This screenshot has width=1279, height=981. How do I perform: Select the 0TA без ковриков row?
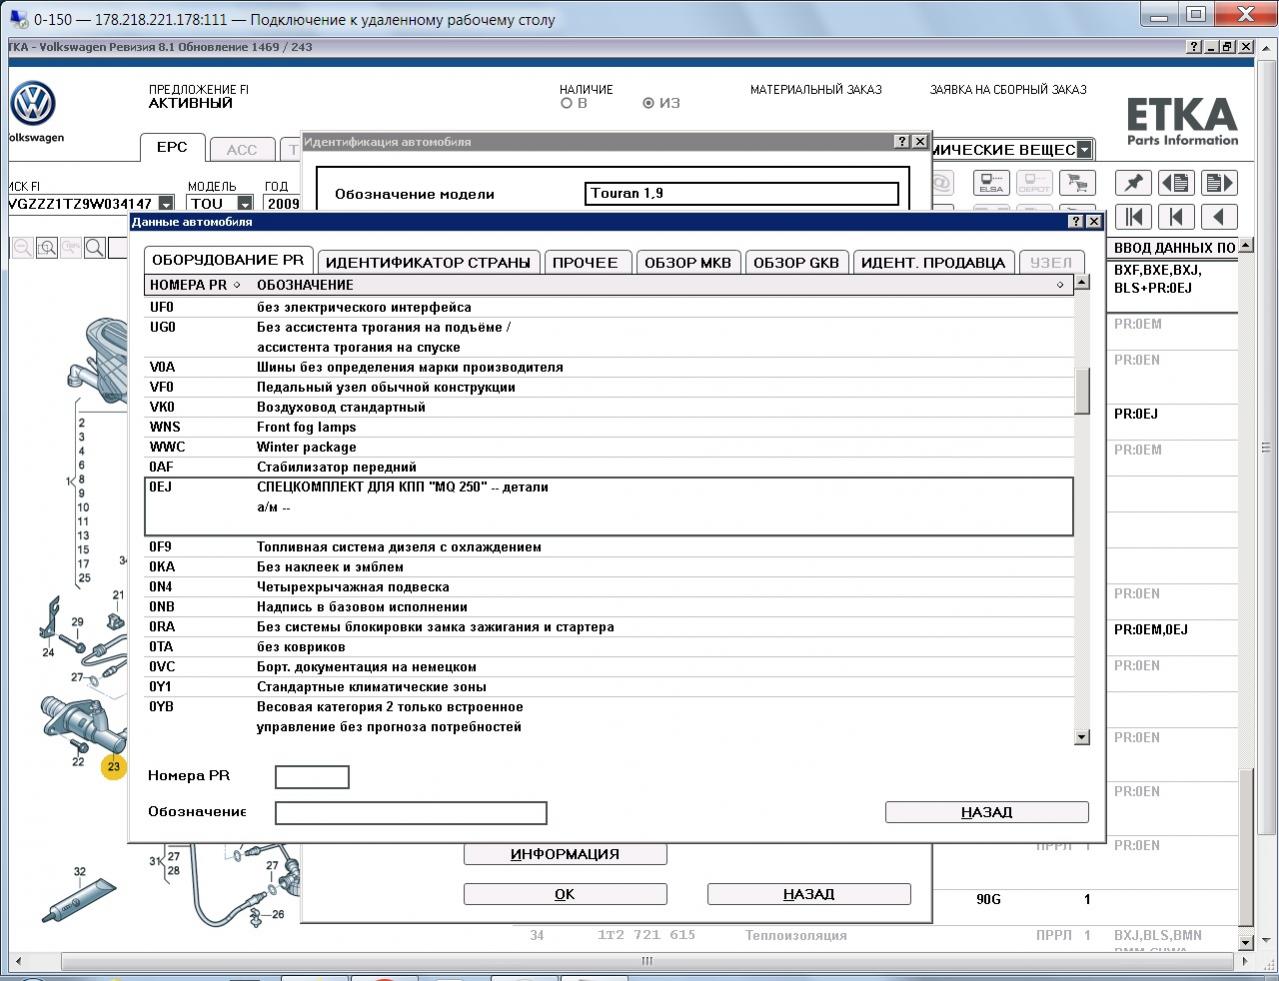point(609,647)
